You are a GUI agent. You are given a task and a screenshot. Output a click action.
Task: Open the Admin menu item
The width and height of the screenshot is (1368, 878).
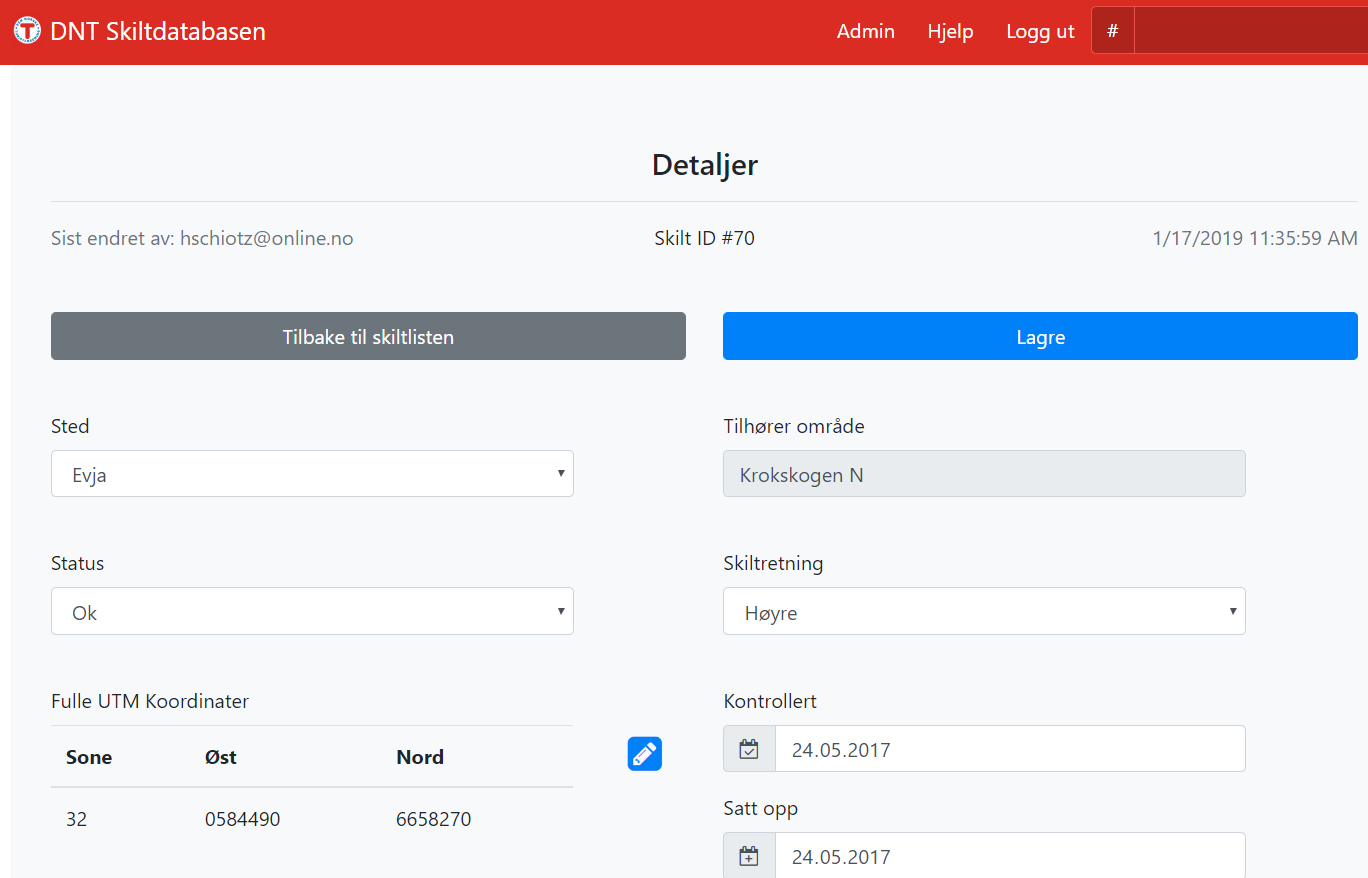click(x=866, y=31)
